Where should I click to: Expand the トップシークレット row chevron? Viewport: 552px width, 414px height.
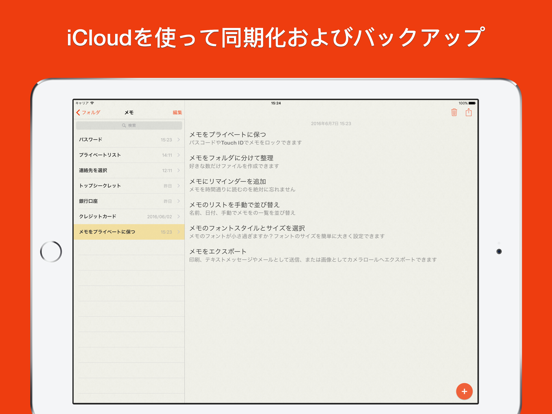(178, 186)
